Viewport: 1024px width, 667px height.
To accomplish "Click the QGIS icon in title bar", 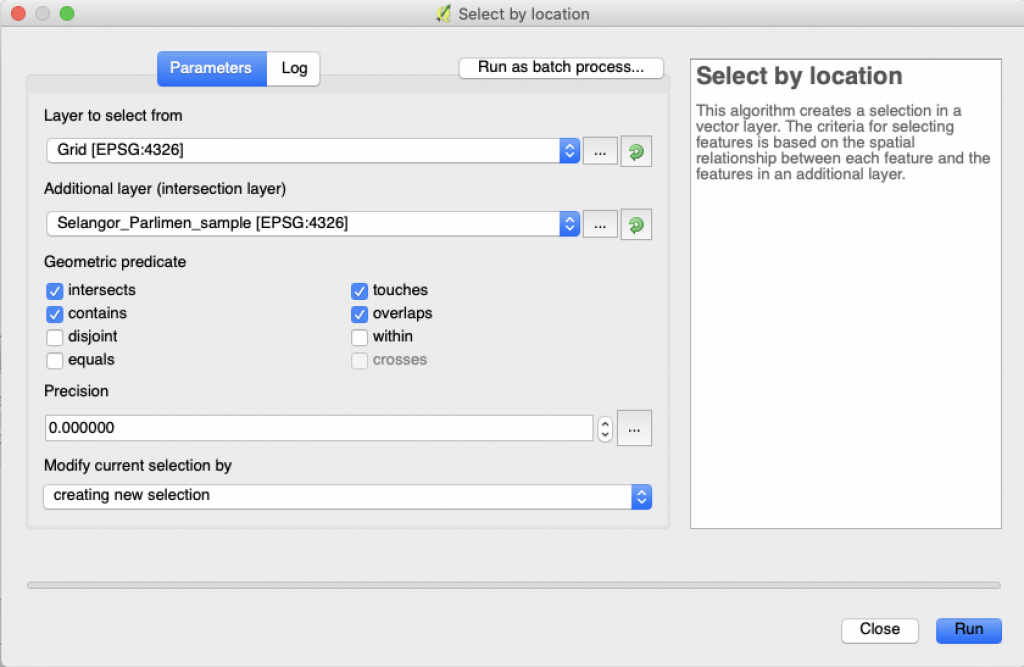I will [x=444, y=14].
